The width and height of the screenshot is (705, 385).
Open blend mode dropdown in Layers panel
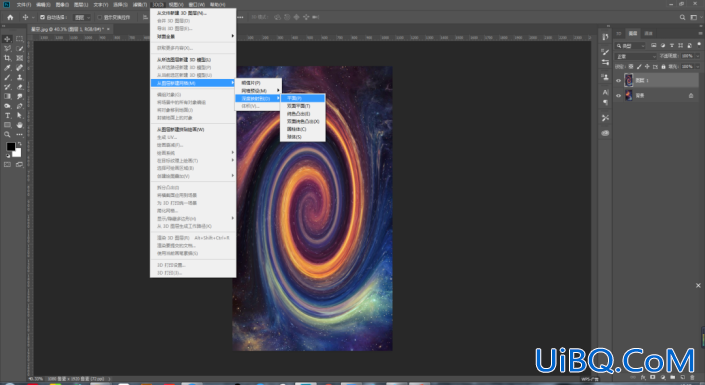click(x=636, y=56)
